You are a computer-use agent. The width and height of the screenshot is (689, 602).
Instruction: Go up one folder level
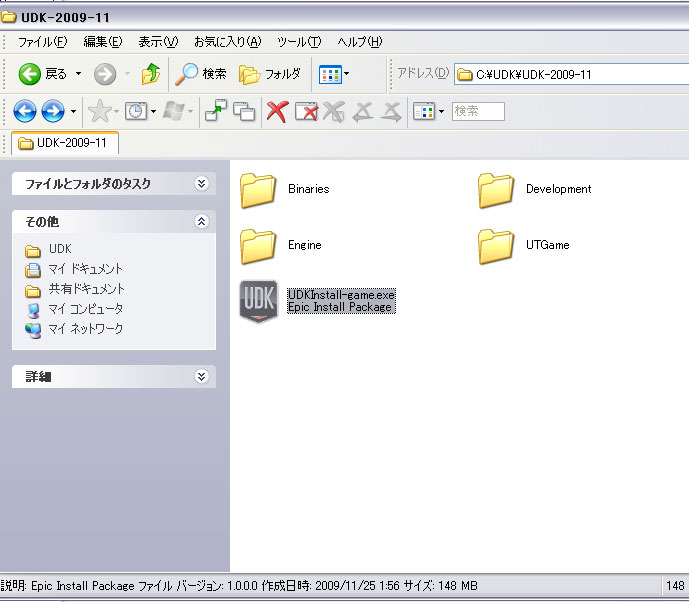pyautogui.click(x=151, y=74)
